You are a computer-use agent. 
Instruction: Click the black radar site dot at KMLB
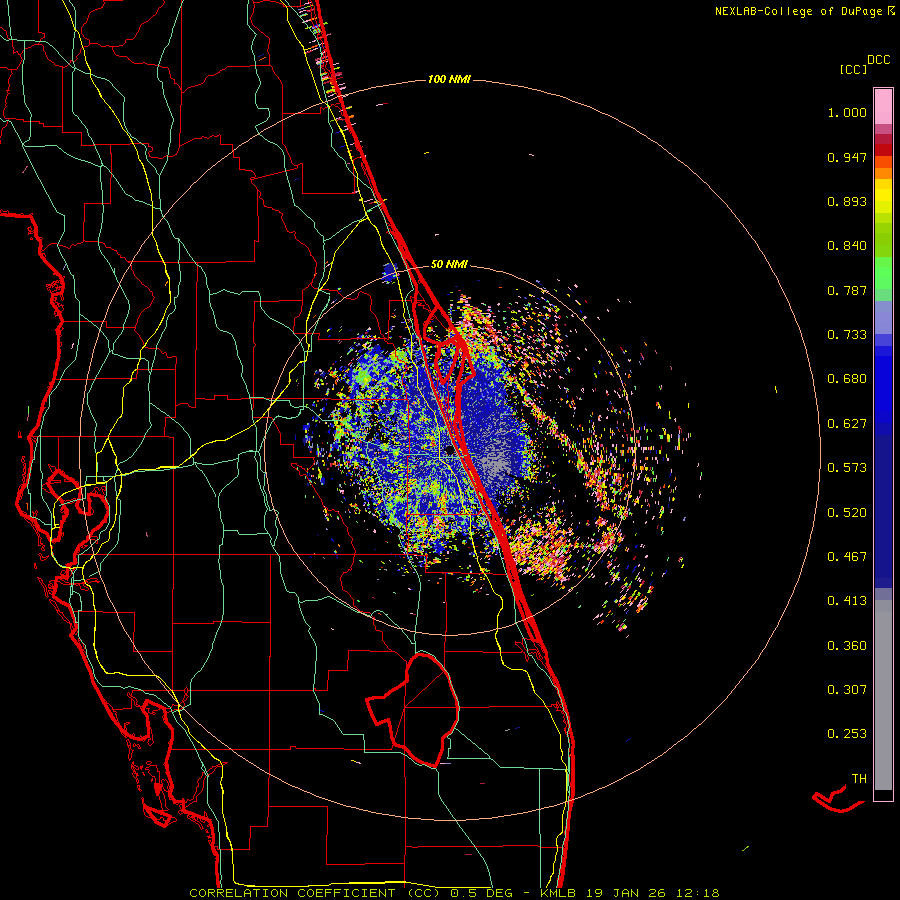point(450,451)
